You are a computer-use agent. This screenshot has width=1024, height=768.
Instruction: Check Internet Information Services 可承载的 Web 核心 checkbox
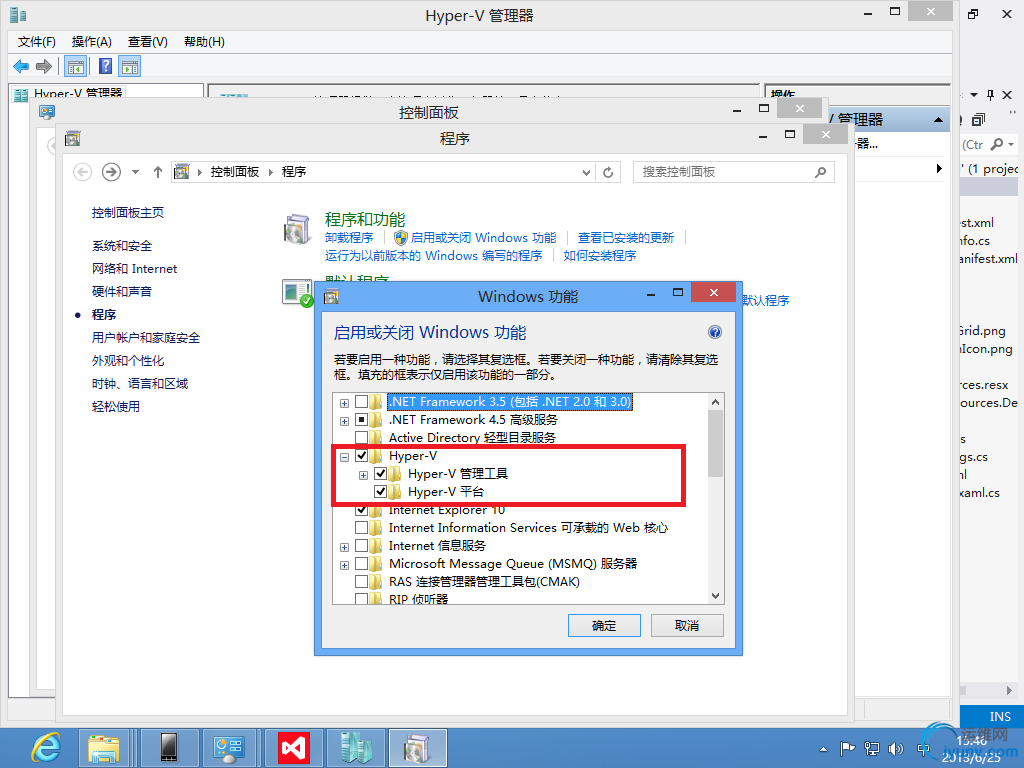[361, 527]
